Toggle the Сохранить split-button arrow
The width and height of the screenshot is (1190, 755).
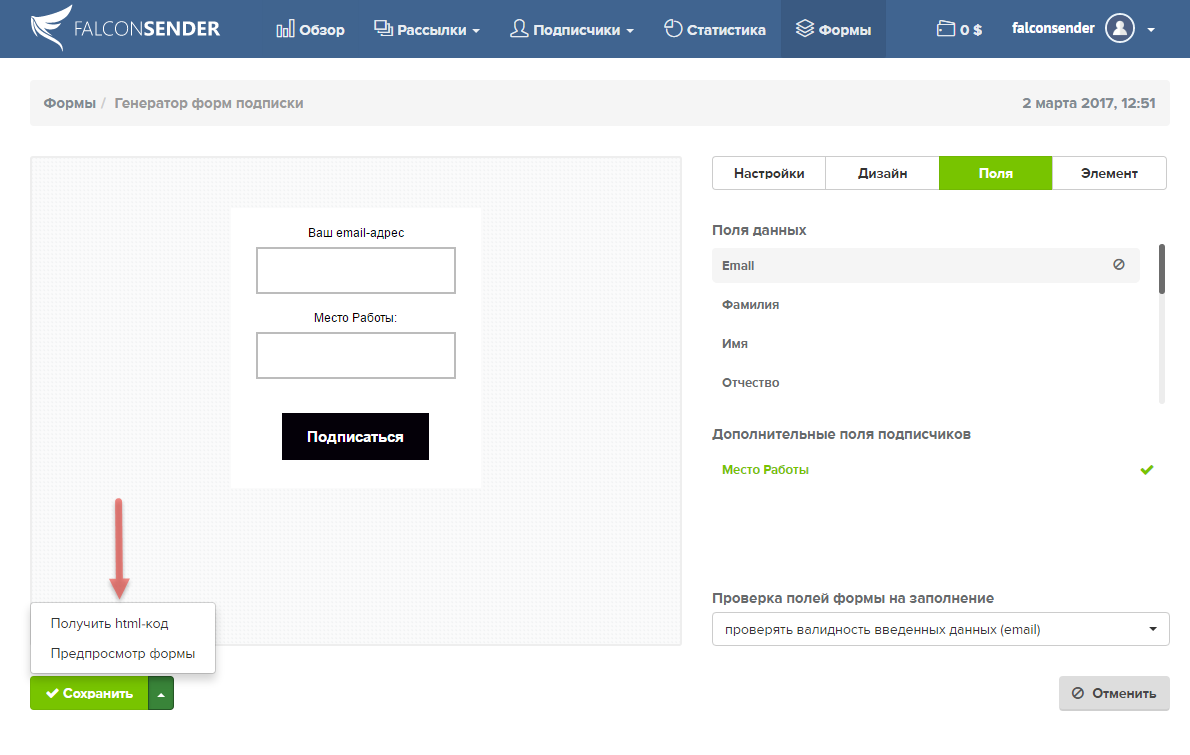tap(161, 694)
